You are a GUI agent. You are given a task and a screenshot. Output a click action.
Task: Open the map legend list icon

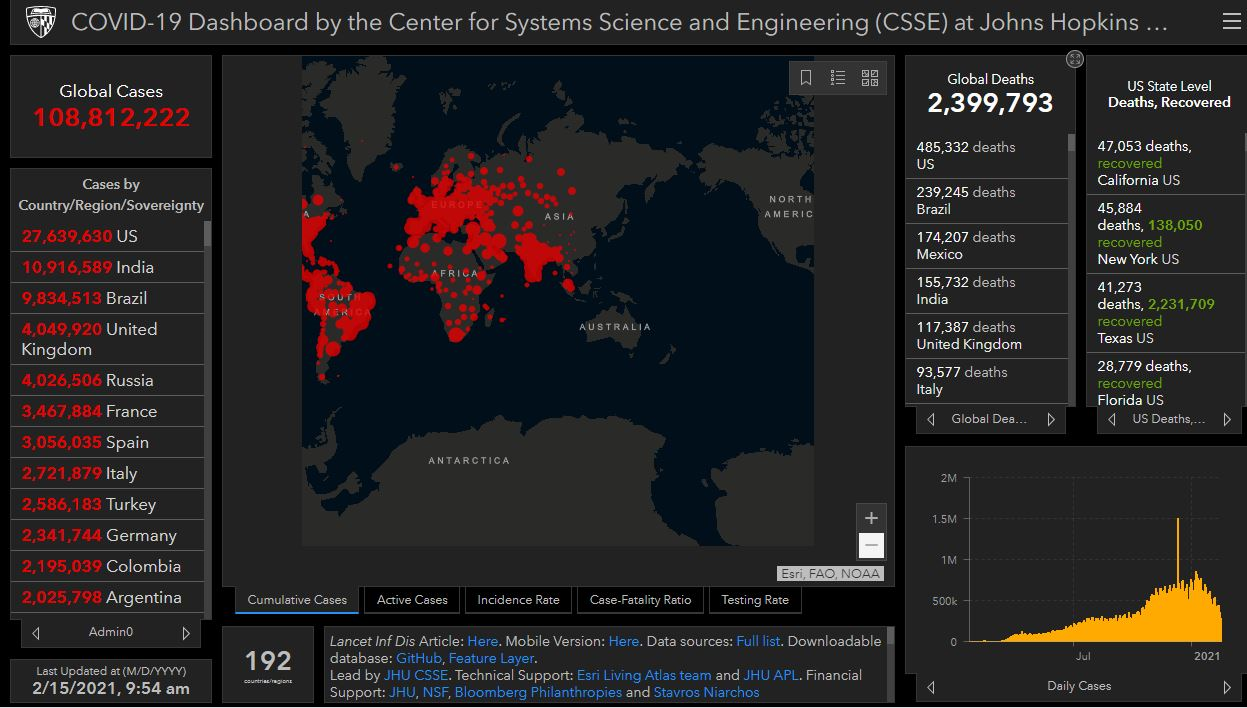pyautogui.click(x=838, y=78)
